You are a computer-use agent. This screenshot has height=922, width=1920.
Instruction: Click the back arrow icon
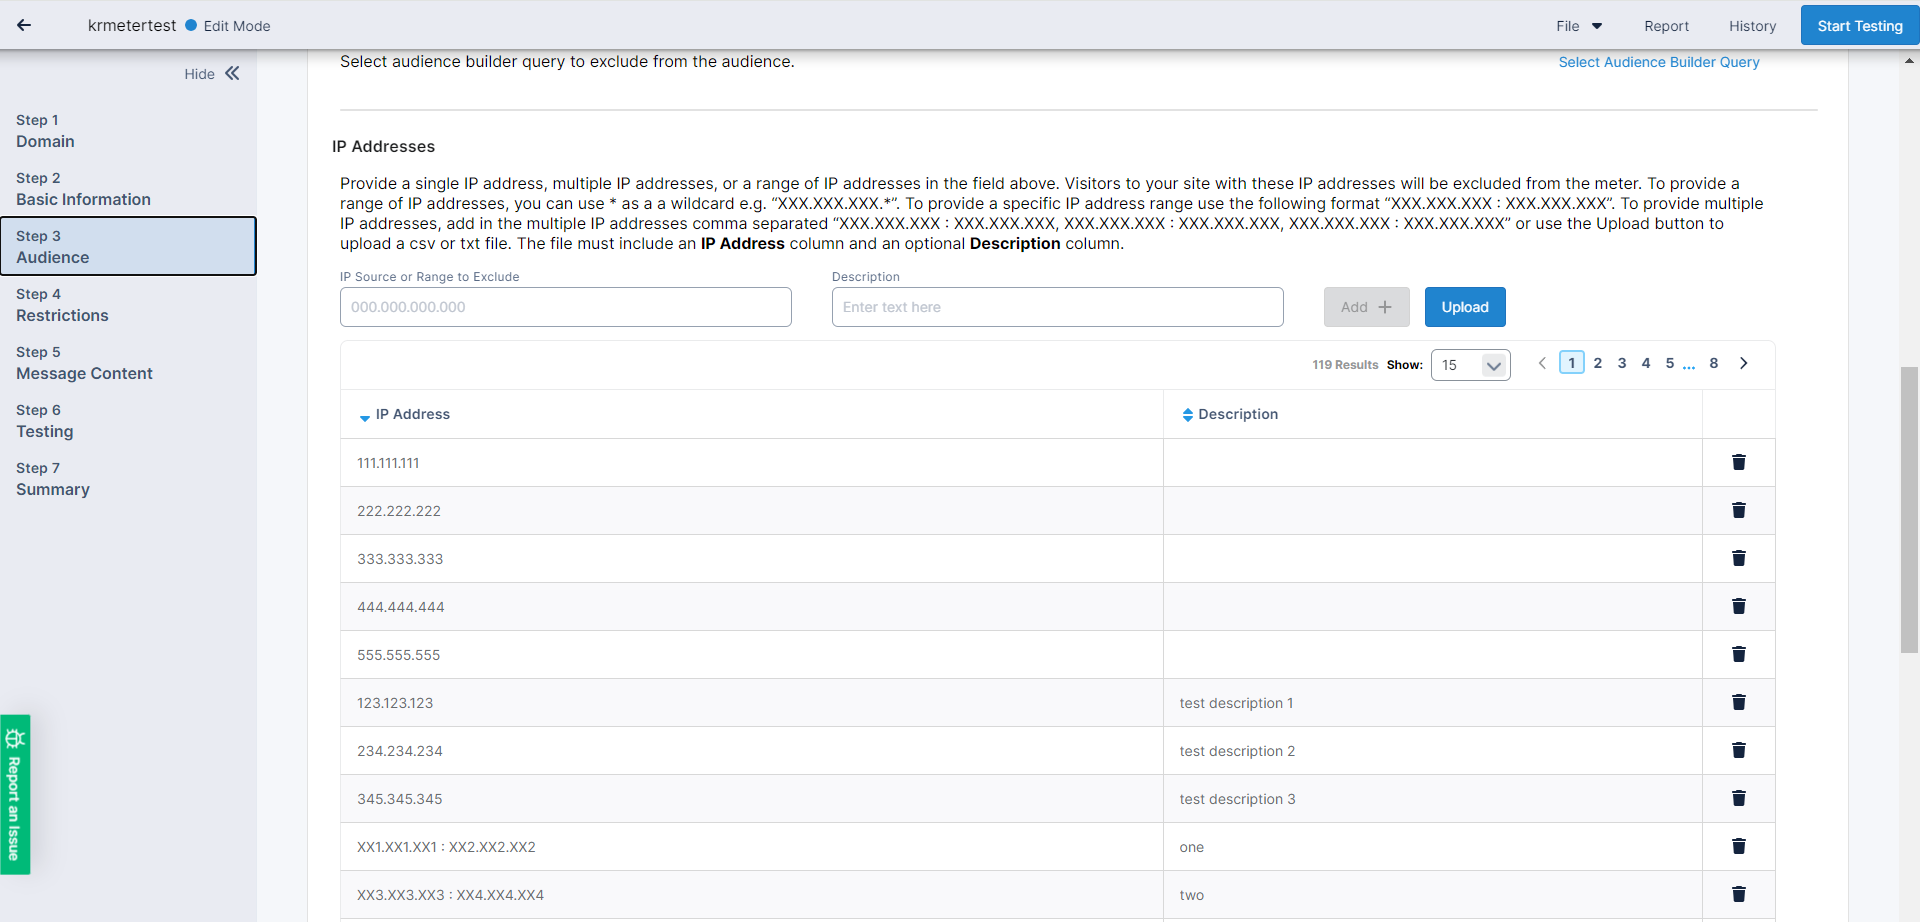[x=24, y=26]
